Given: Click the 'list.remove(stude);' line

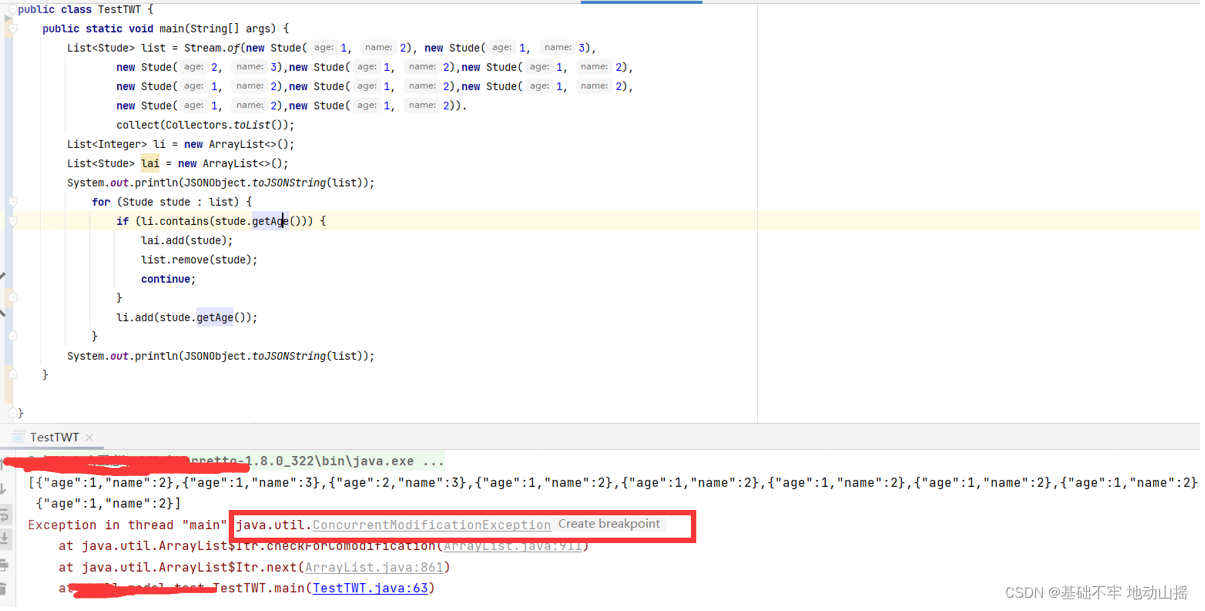Looking at the screenshot, I should click(199, 260).
